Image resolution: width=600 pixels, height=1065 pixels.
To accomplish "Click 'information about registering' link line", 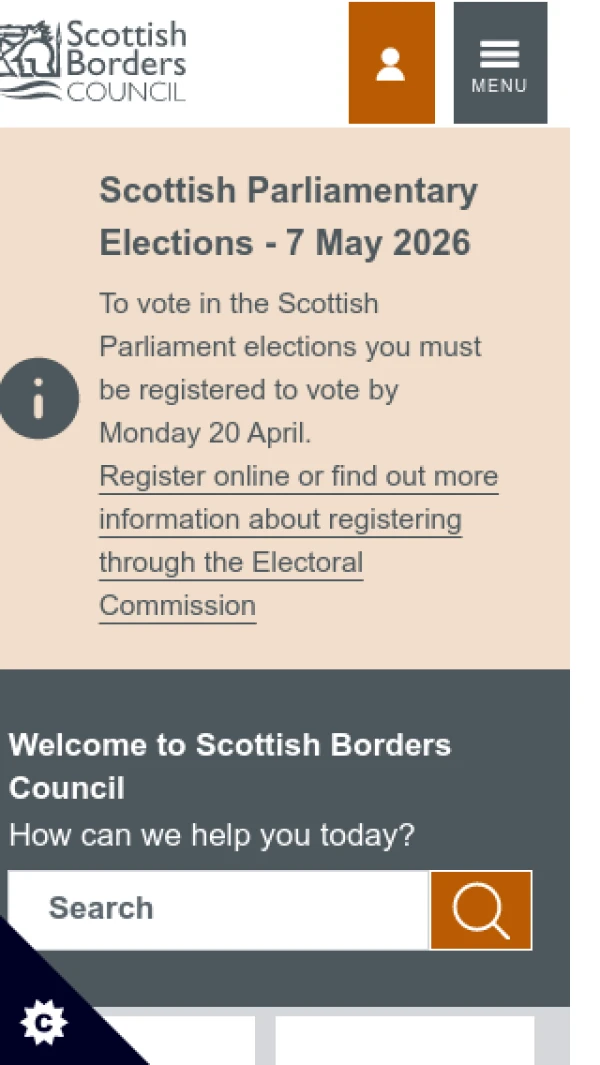I will (x=280, y=520).
